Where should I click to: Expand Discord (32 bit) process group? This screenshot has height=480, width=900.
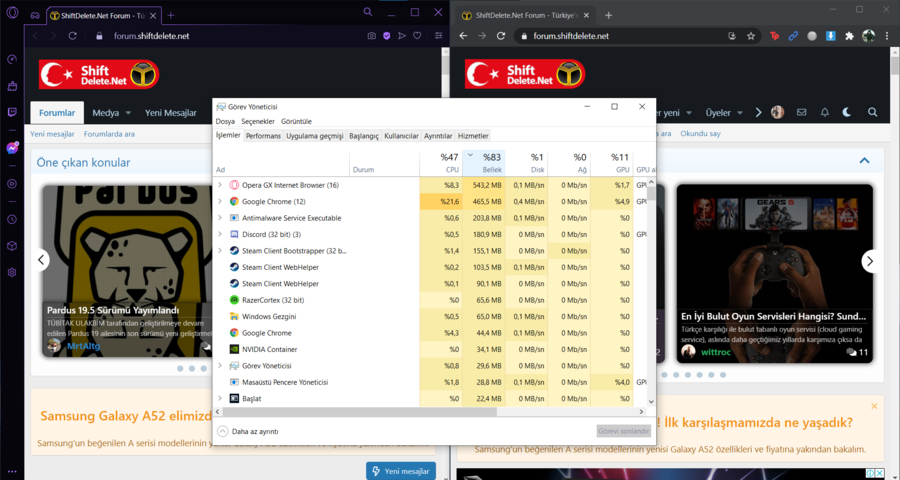[219, 234]
